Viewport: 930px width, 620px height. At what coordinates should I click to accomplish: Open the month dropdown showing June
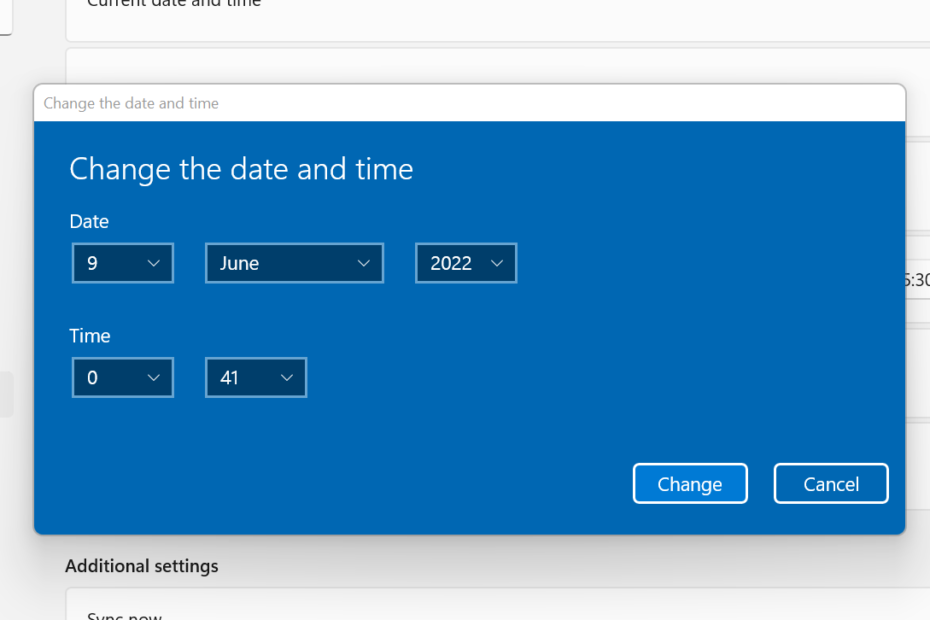click(294, 263)
